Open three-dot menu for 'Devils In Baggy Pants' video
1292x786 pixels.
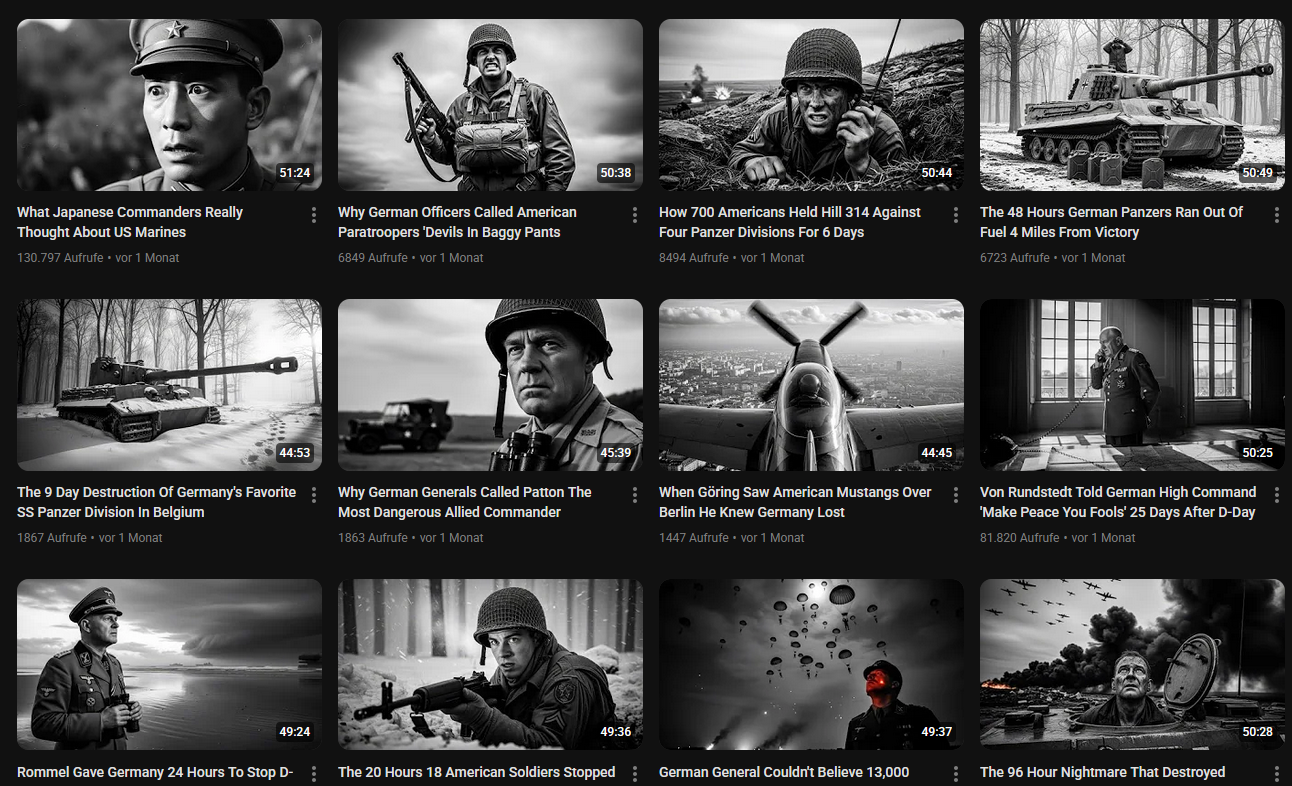click(x=635, y=215)
